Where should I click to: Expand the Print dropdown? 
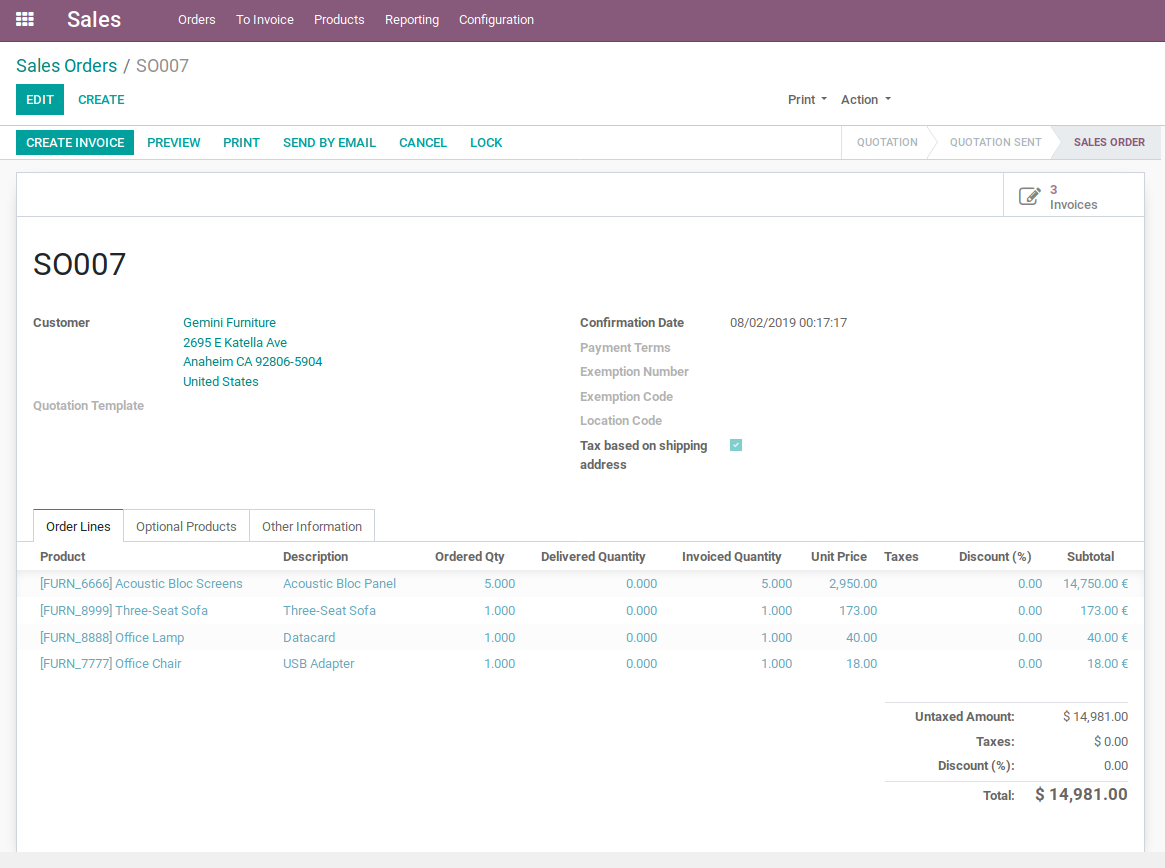(807, 100)
